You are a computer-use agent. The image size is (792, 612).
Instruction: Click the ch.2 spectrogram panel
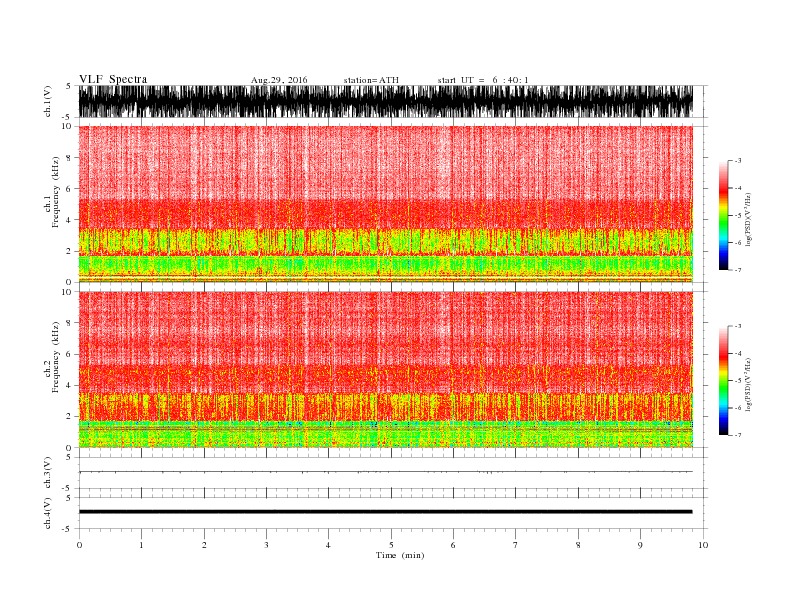coord(386,370)
